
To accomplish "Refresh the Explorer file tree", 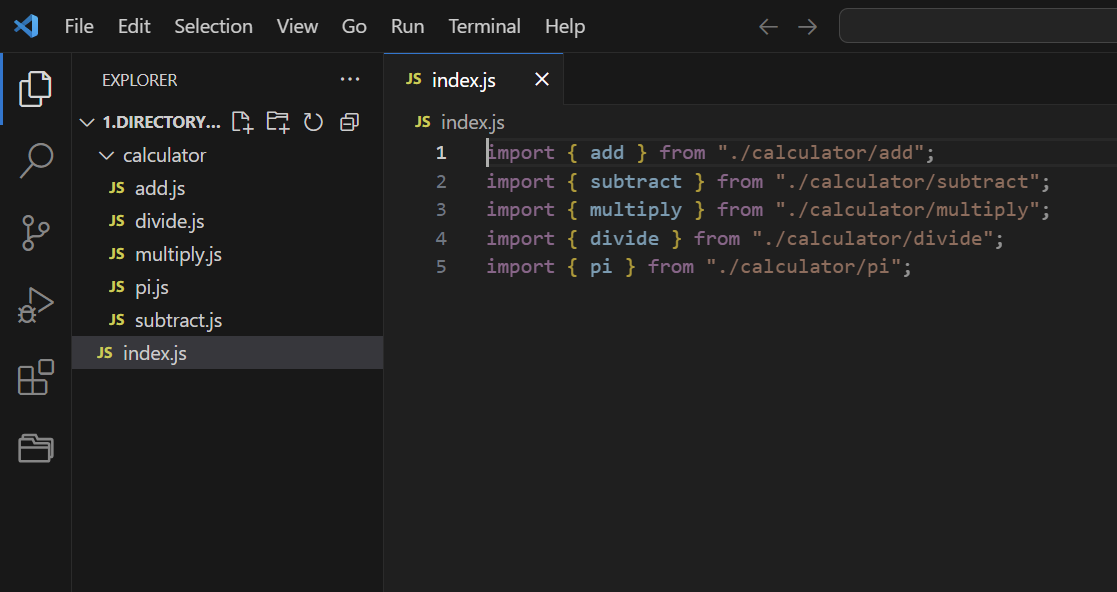I will pos(313,123).
